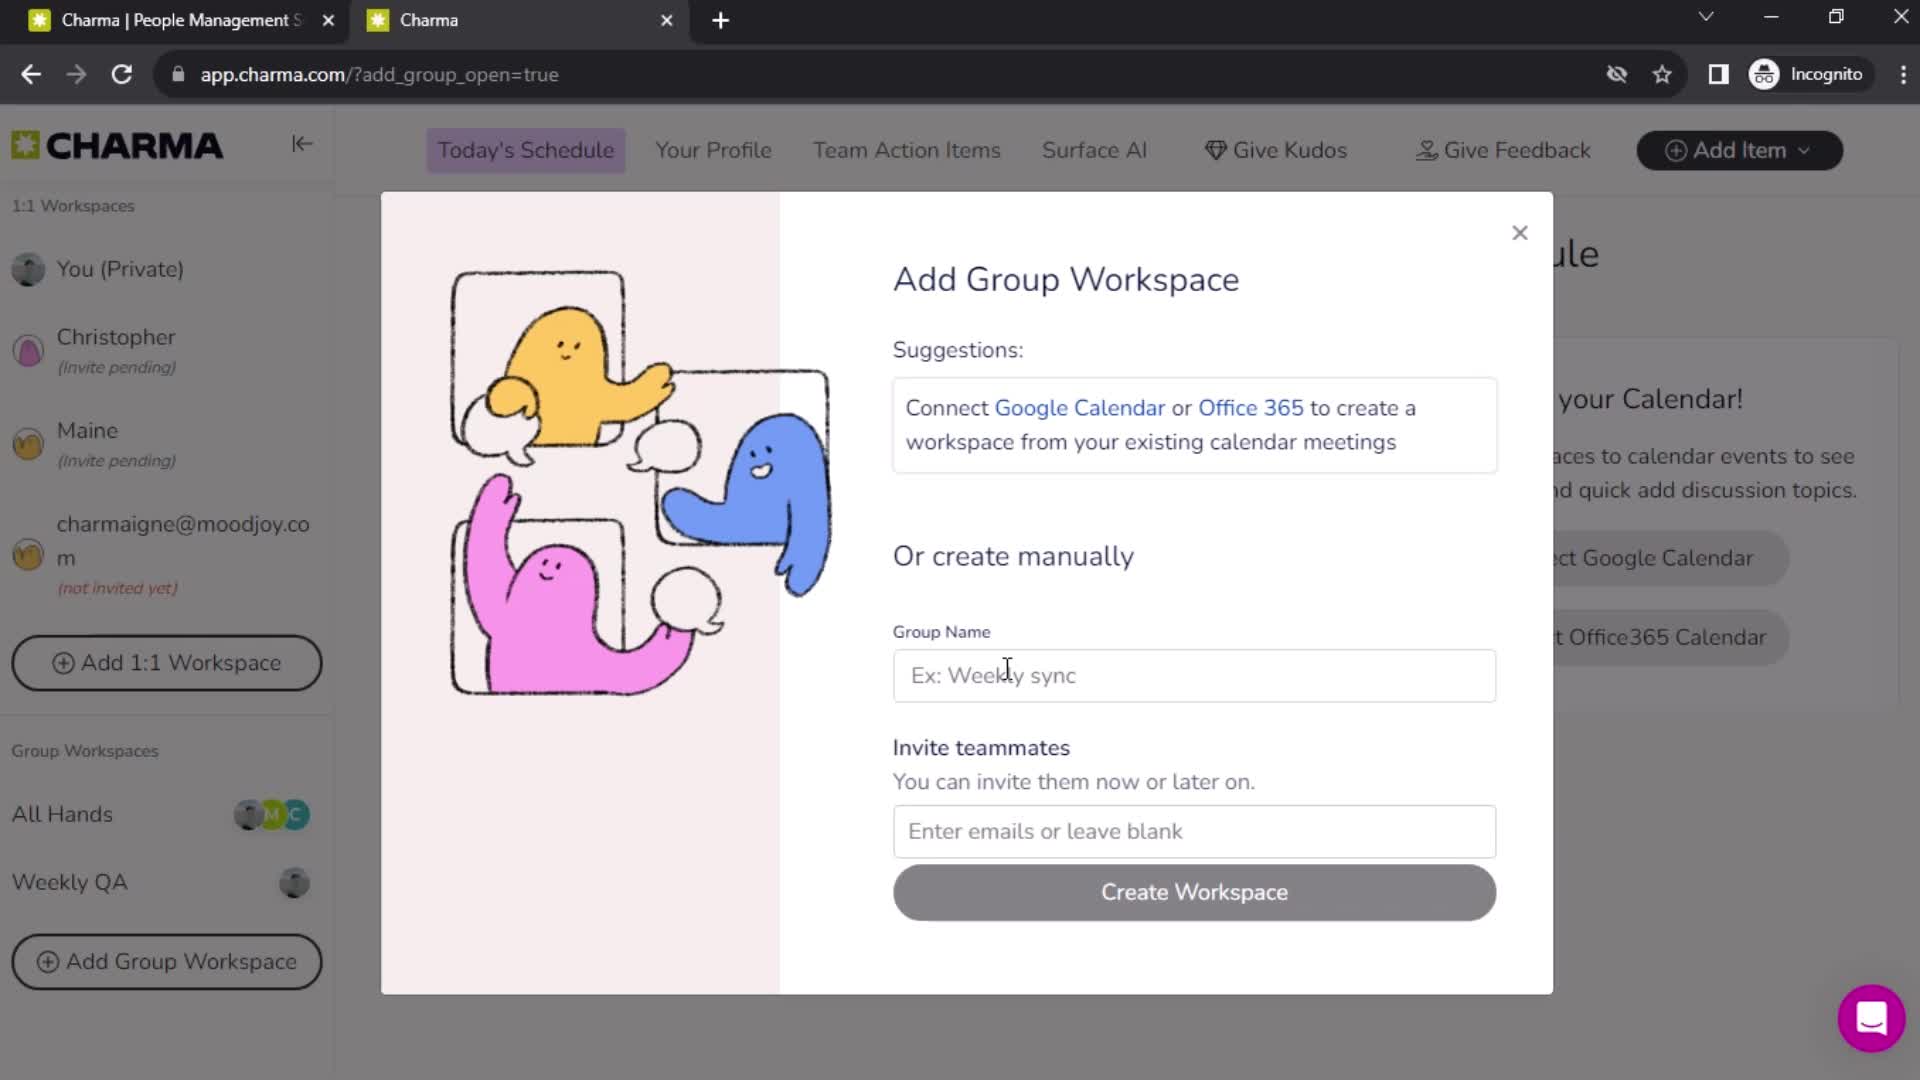The width and height of the screenshot is (1920, 1080).
Task: Follow the Office 365 link
Action: pyautogui.click(x=1250, y=408)
